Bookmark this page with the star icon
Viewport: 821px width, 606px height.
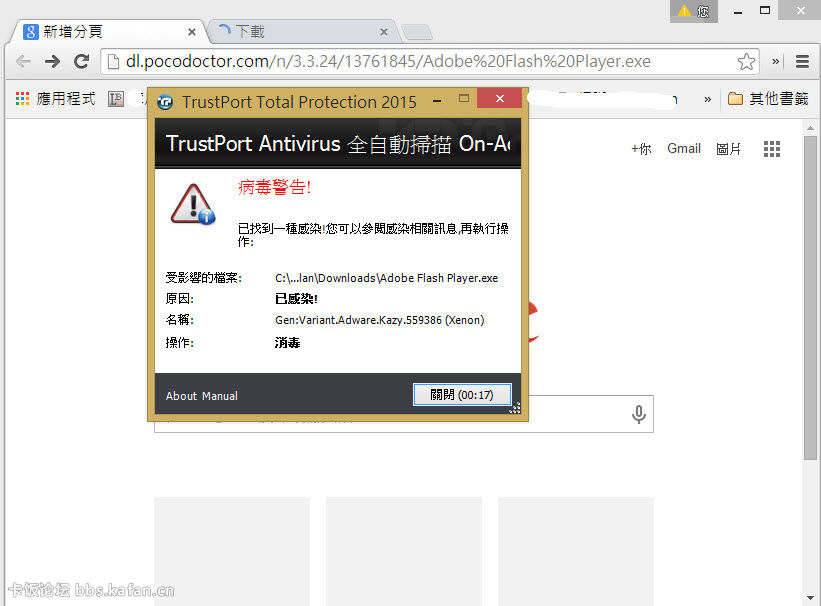pos(746,61)
